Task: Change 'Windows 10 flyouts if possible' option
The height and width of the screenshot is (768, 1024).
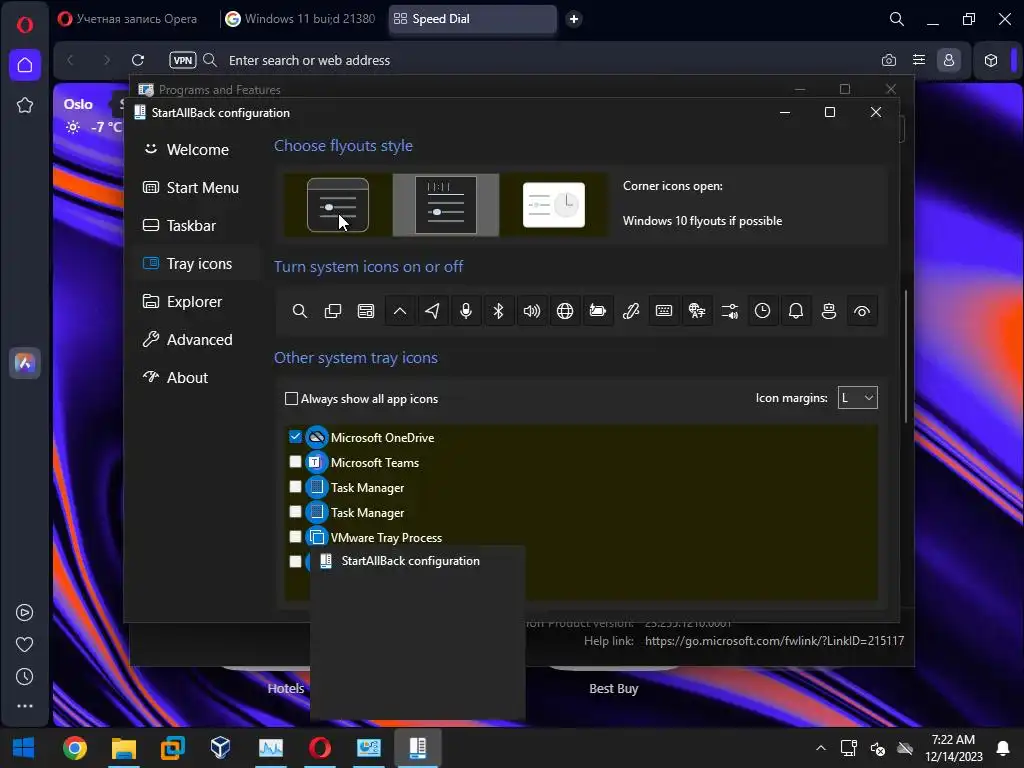Action: pyautogui.click(x=702, y=221)
